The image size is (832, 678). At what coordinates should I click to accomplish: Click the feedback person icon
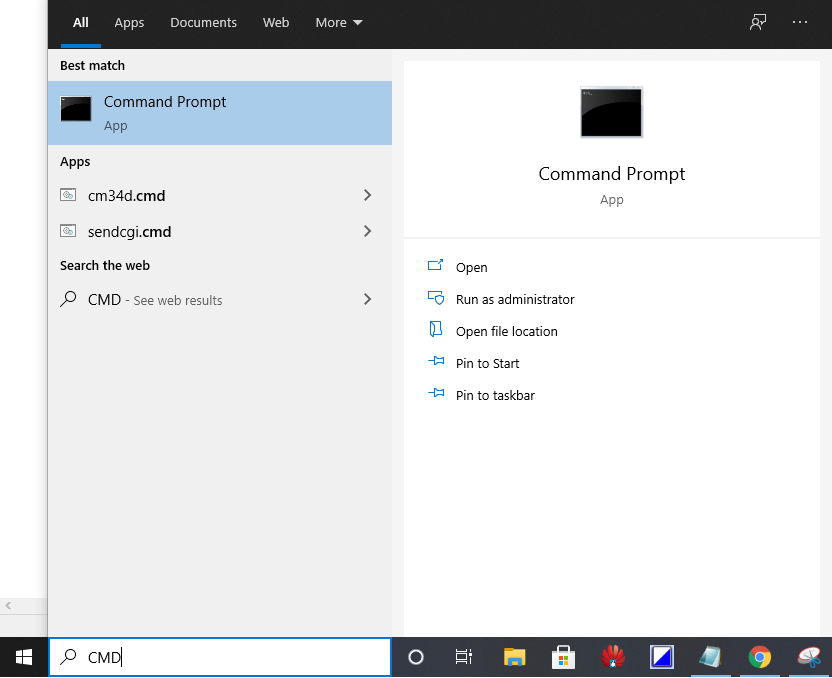pyautogui.click(x=758, y=22)
